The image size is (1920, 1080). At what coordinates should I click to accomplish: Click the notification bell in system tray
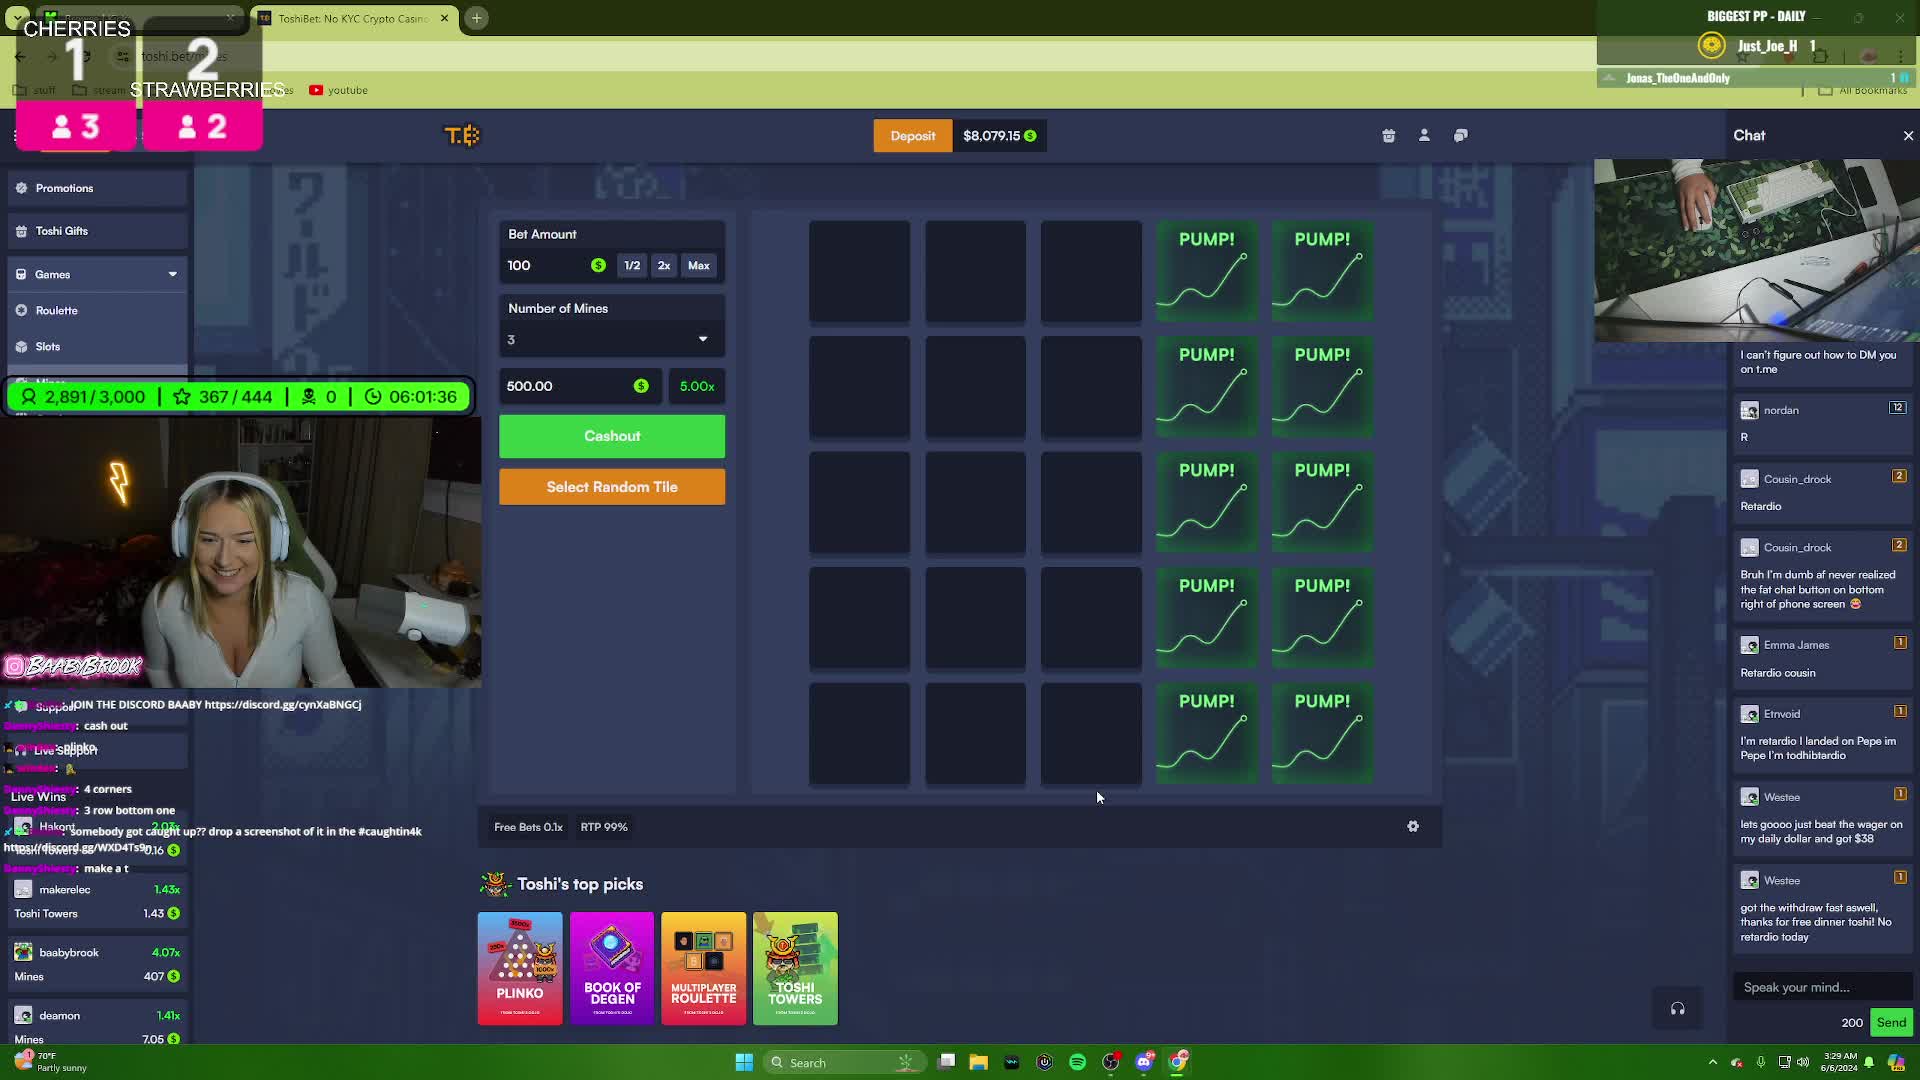point(1868,1062)
